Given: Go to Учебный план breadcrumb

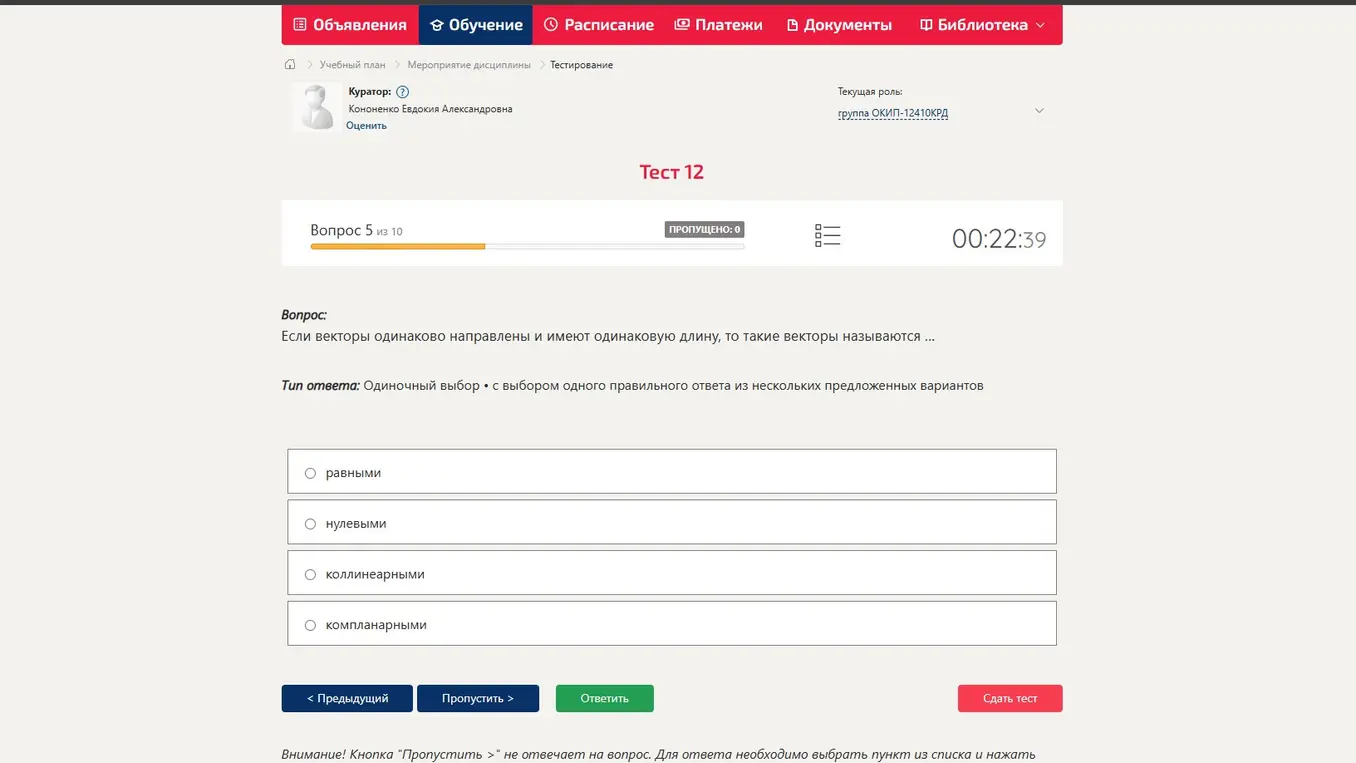Looking at the screenshot, I should 352,65.
